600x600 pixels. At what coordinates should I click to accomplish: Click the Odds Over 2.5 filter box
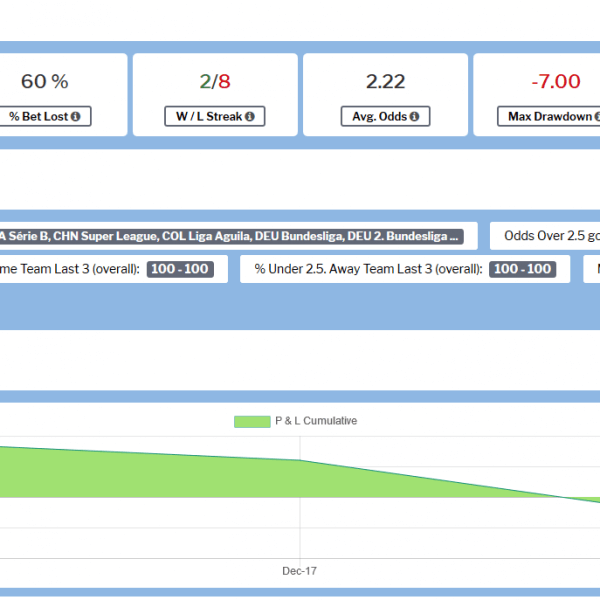pos(545,236)
